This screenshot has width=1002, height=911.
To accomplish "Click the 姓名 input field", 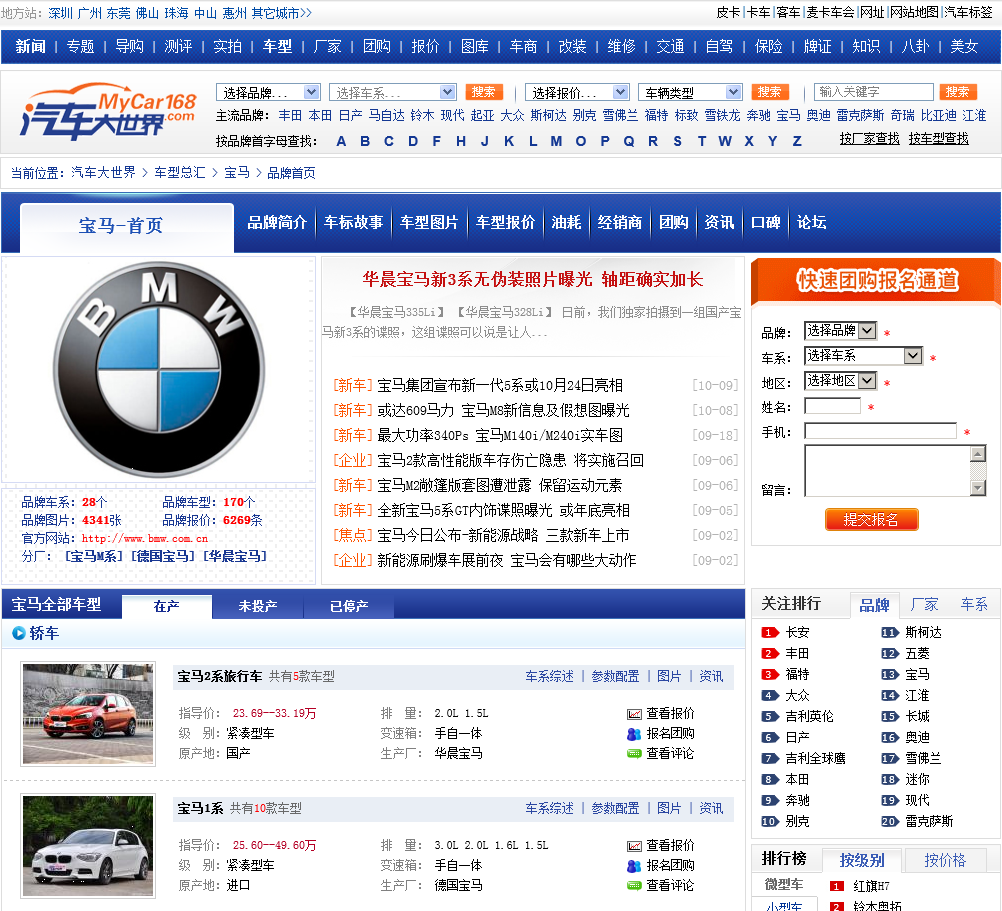I will [x=833, y=406].
